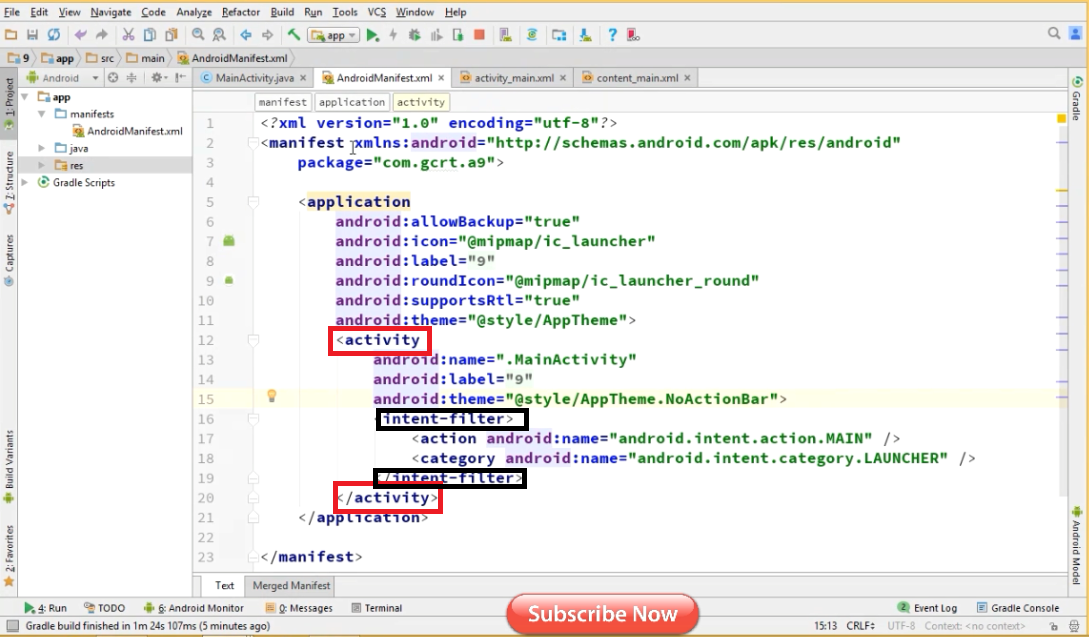The height and width of the screenshot is (637, 1089).
Task: Switch to Merged Manifest view
Action: [291, 586]
